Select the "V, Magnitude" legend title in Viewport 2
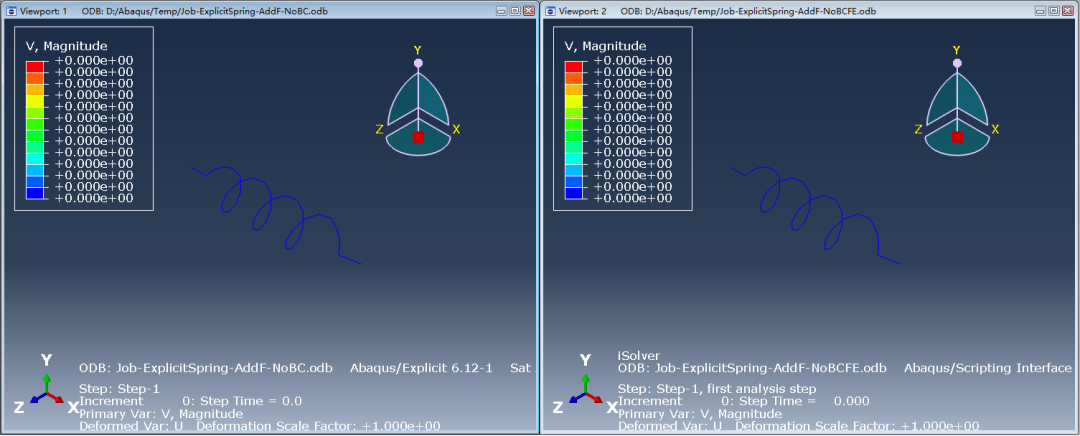The image size is (1080, 436). (605, 46)
